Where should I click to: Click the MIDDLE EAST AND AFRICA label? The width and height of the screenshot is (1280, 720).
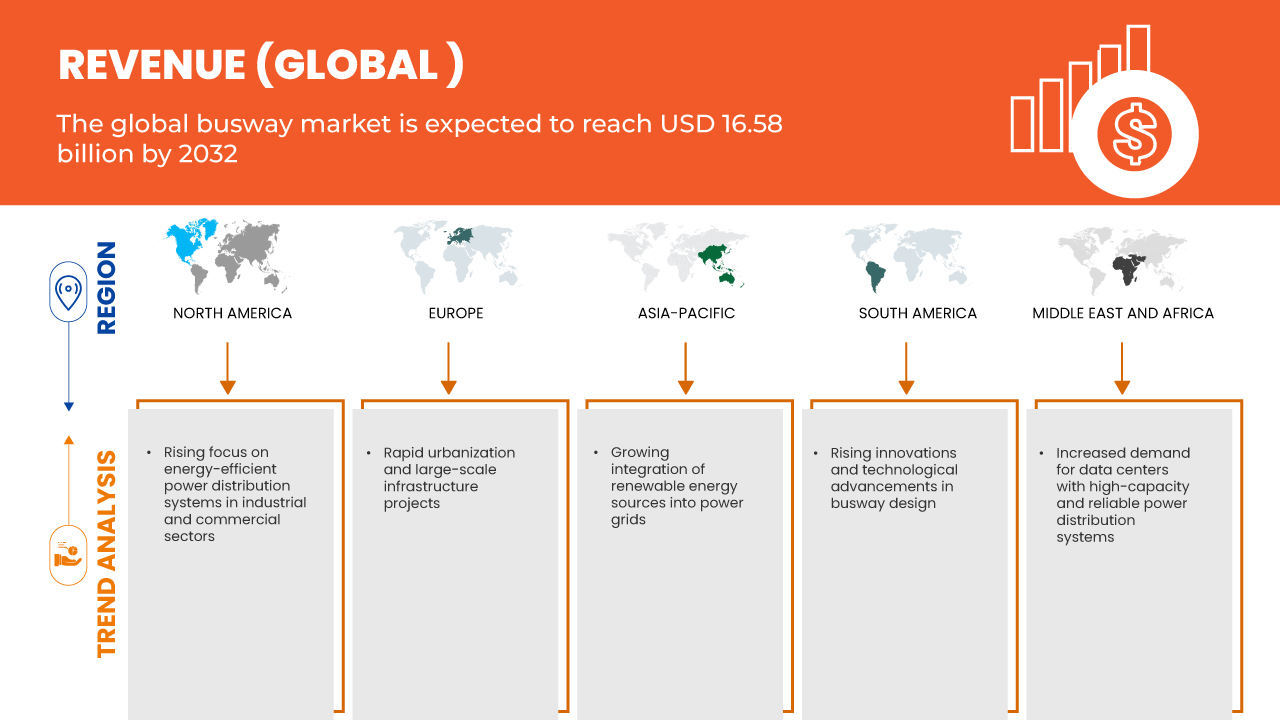[x=1122, y=313]
